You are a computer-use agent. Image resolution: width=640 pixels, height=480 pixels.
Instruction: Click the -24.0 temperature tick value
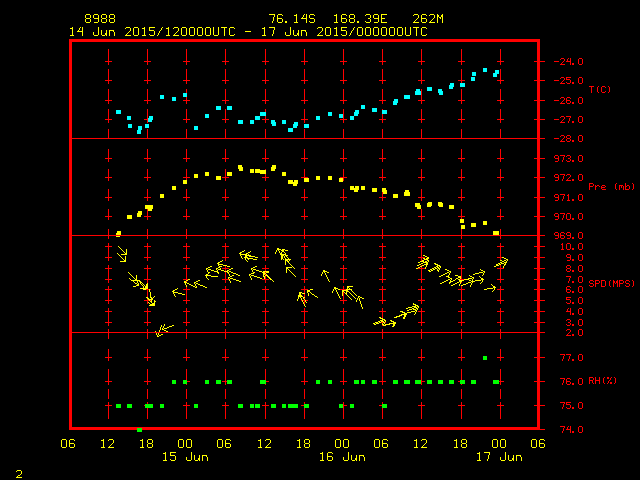tap(568, 62)
